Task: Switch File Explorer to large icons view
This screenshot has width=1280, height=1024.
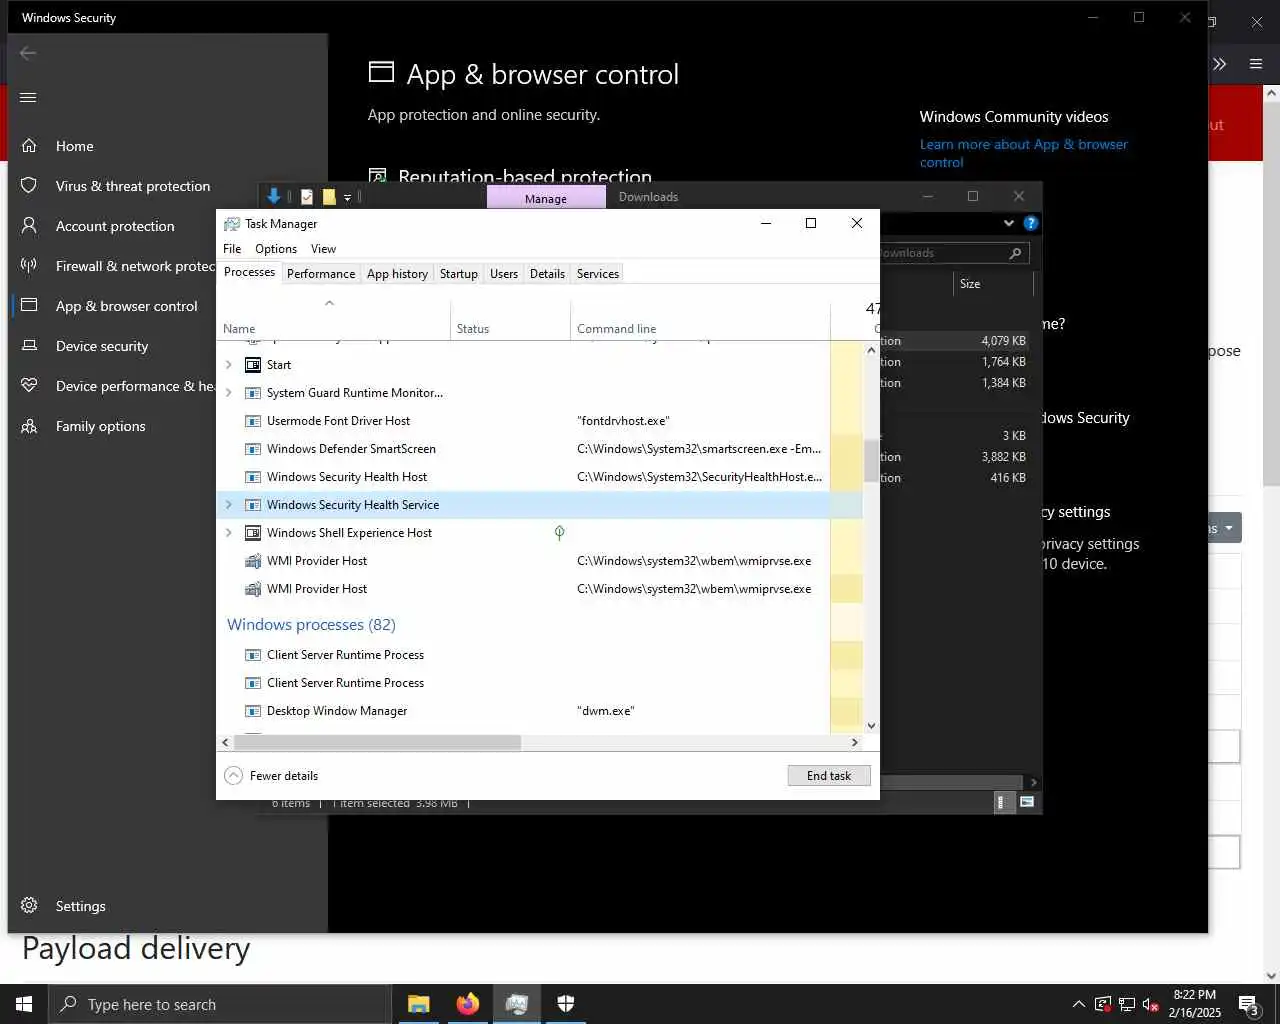Action: [x=1027, y=802]
